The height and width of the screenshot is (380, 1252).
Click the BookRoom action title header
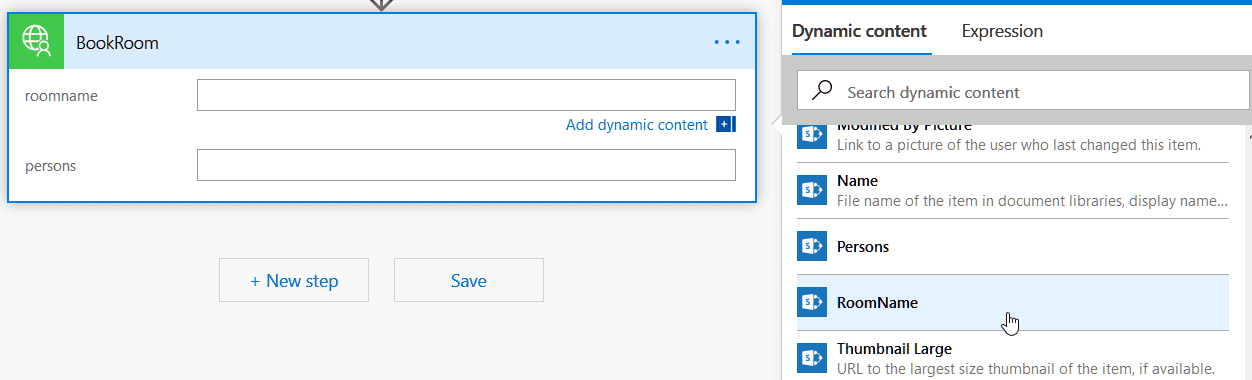point(381,42)
